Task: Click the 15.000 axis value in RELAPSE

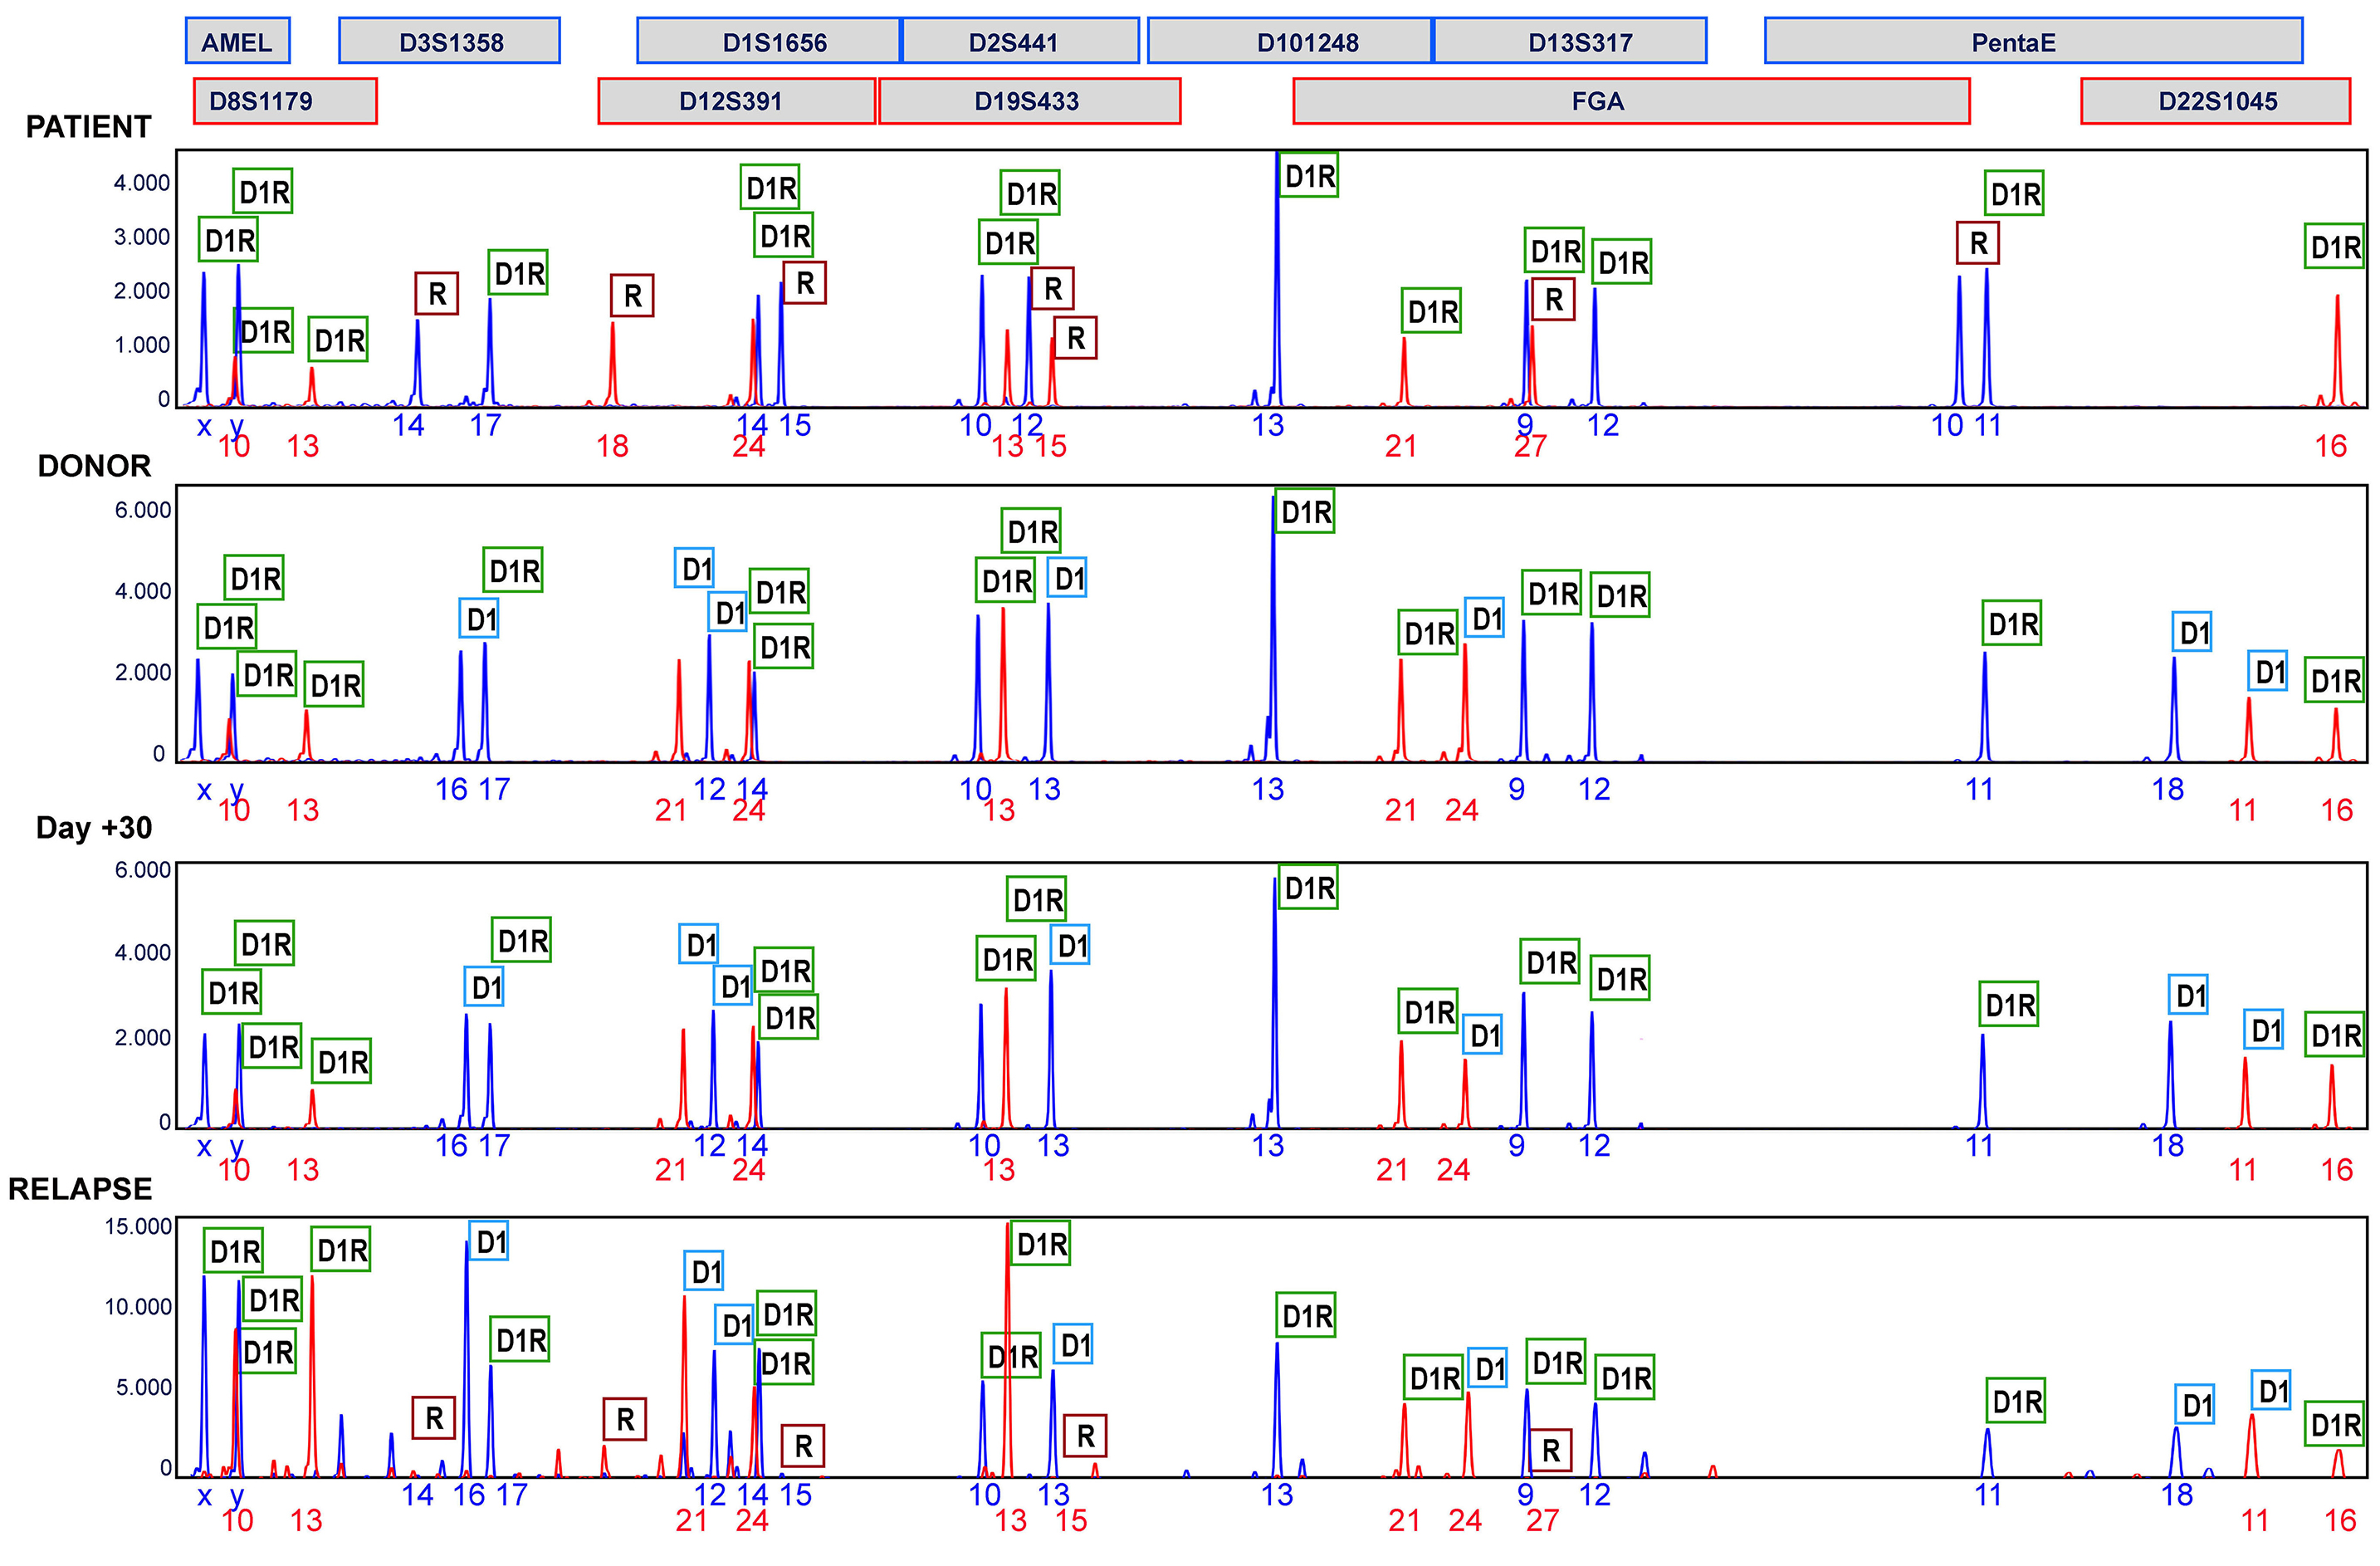Action: click(x=139, y=1227)
